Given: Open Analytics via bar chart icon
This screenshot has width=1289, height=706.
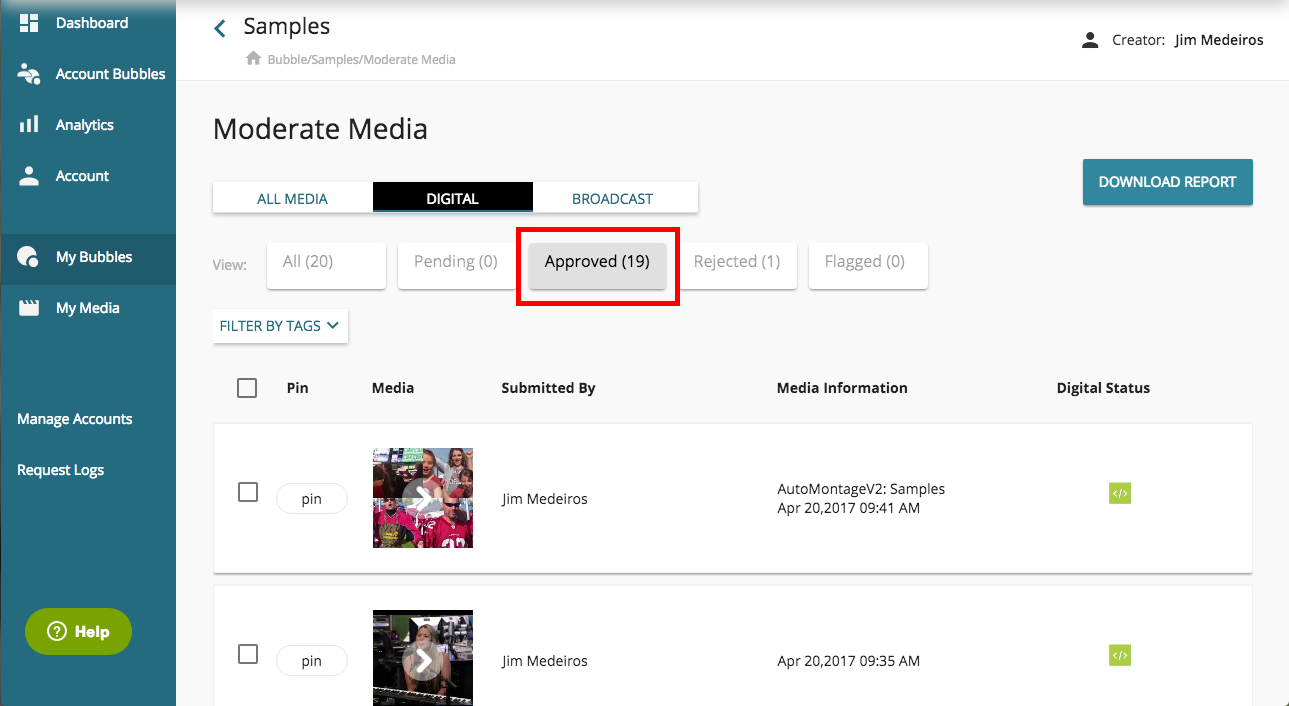Looking at the screenshot, I should (29, 125).
